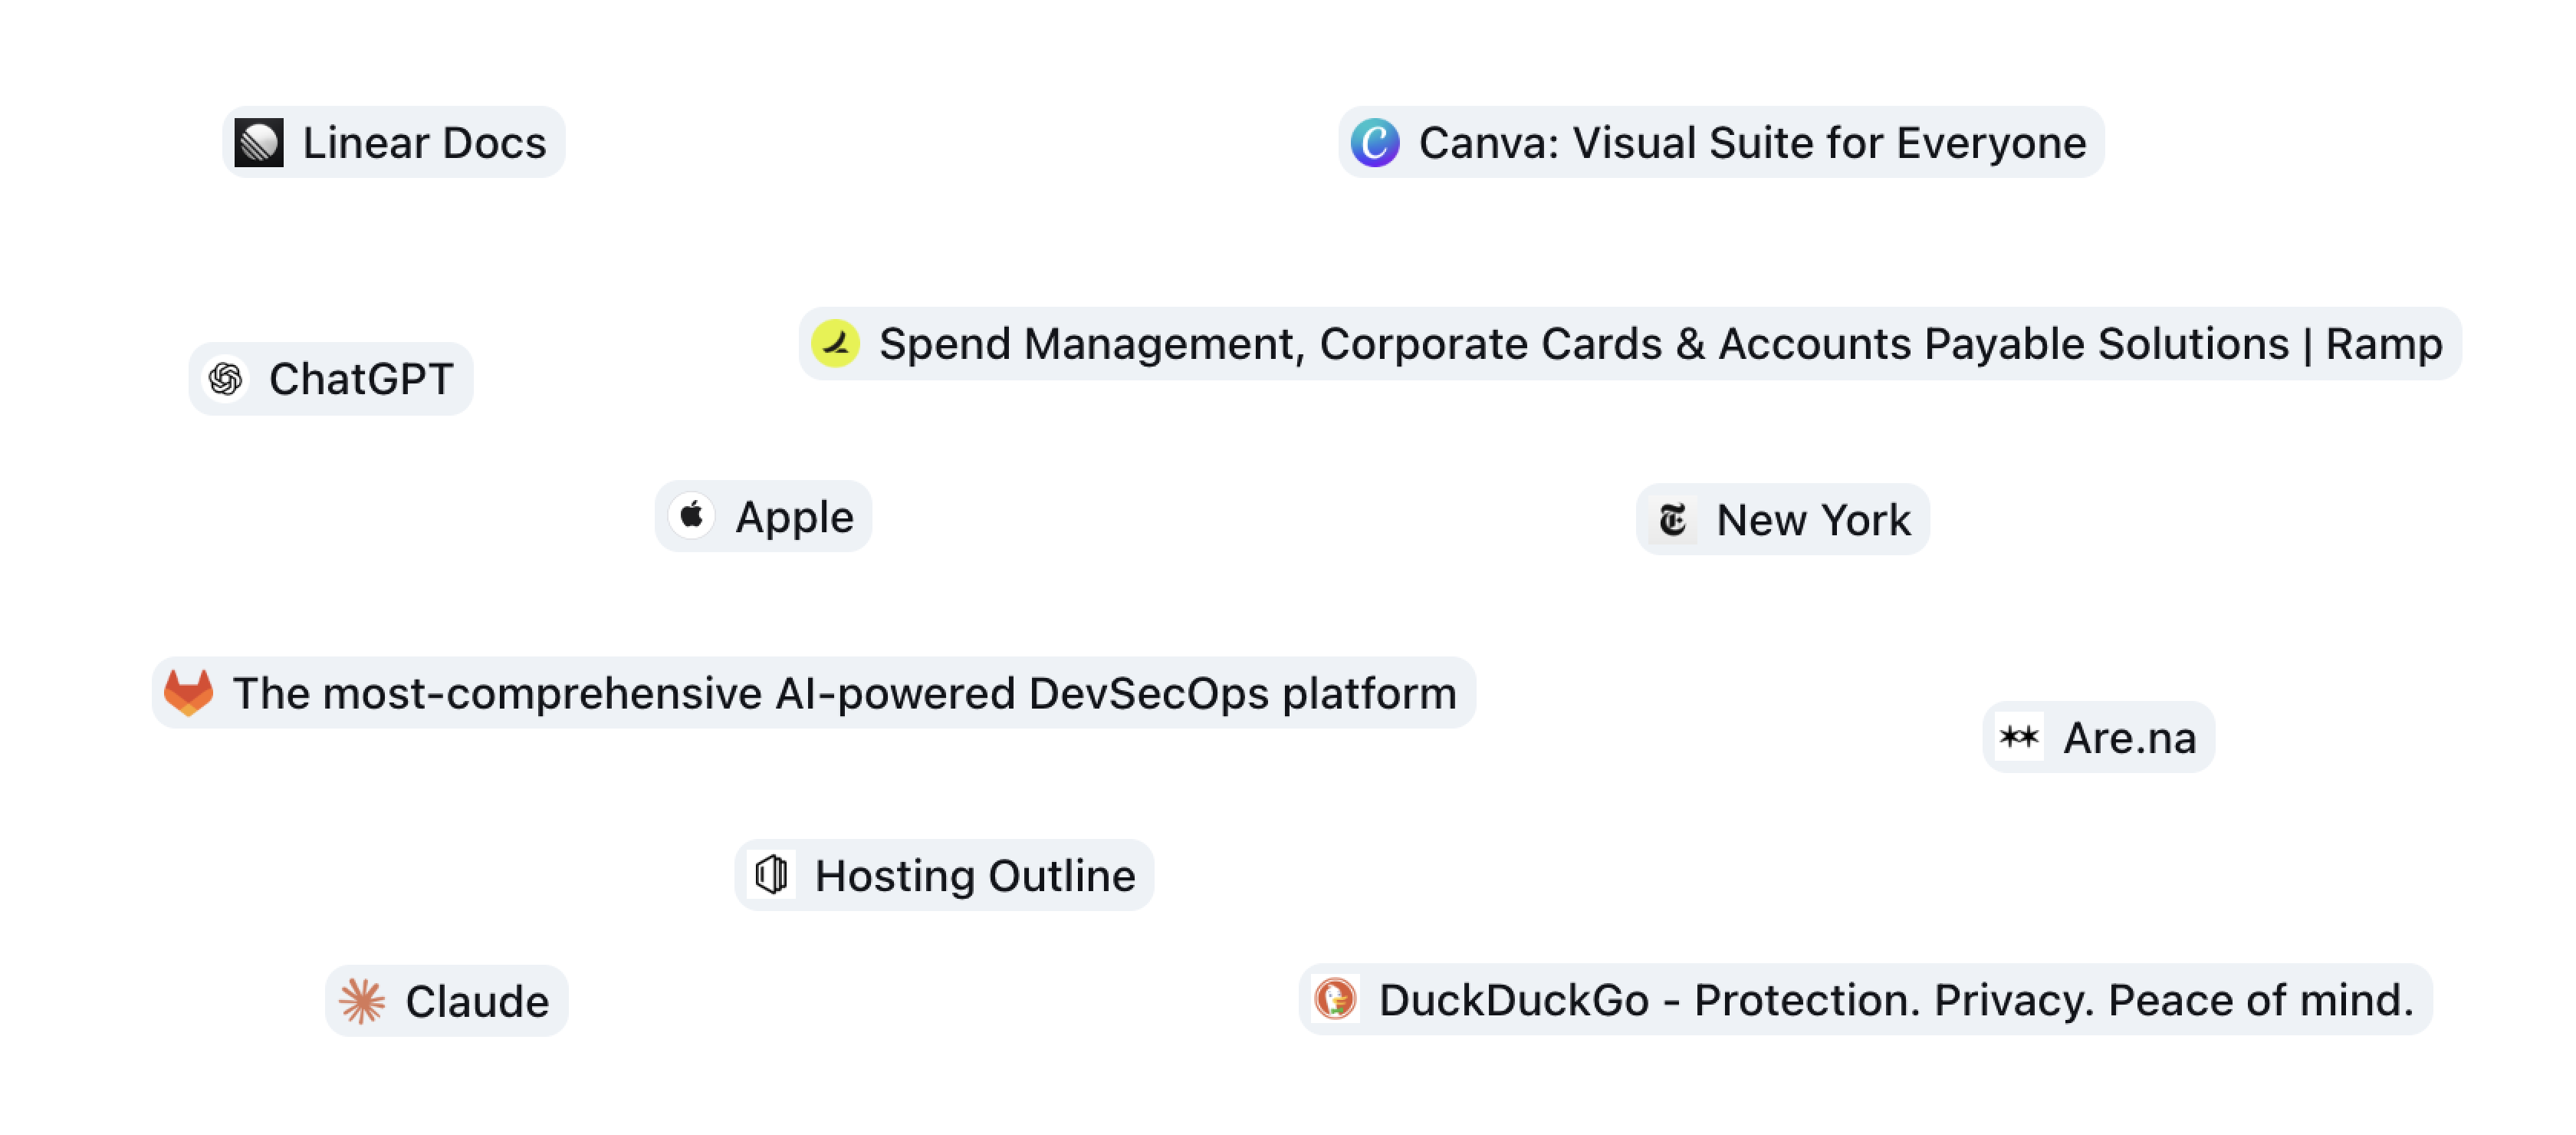
Task: Open the New York link text
Action: [x=1813, y=519]
